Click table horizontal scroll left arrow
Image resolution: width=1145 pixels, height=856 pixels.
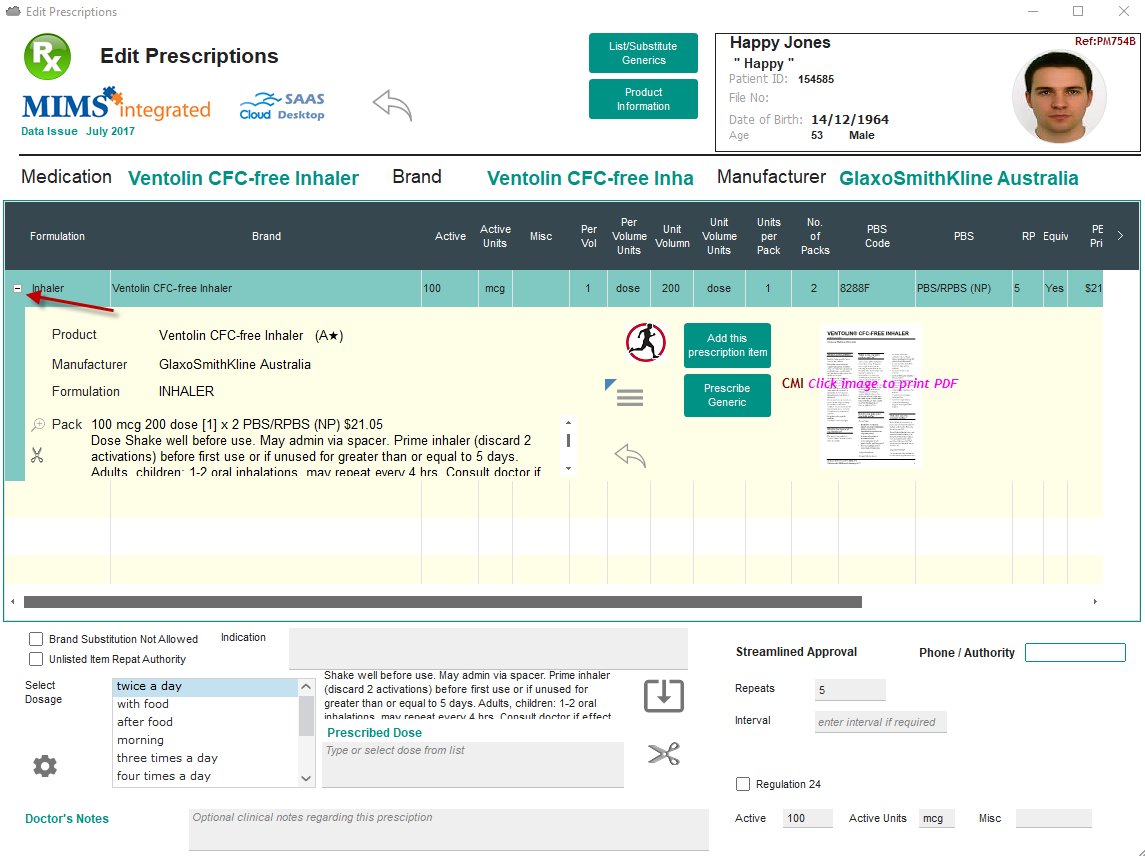[12, 602]
